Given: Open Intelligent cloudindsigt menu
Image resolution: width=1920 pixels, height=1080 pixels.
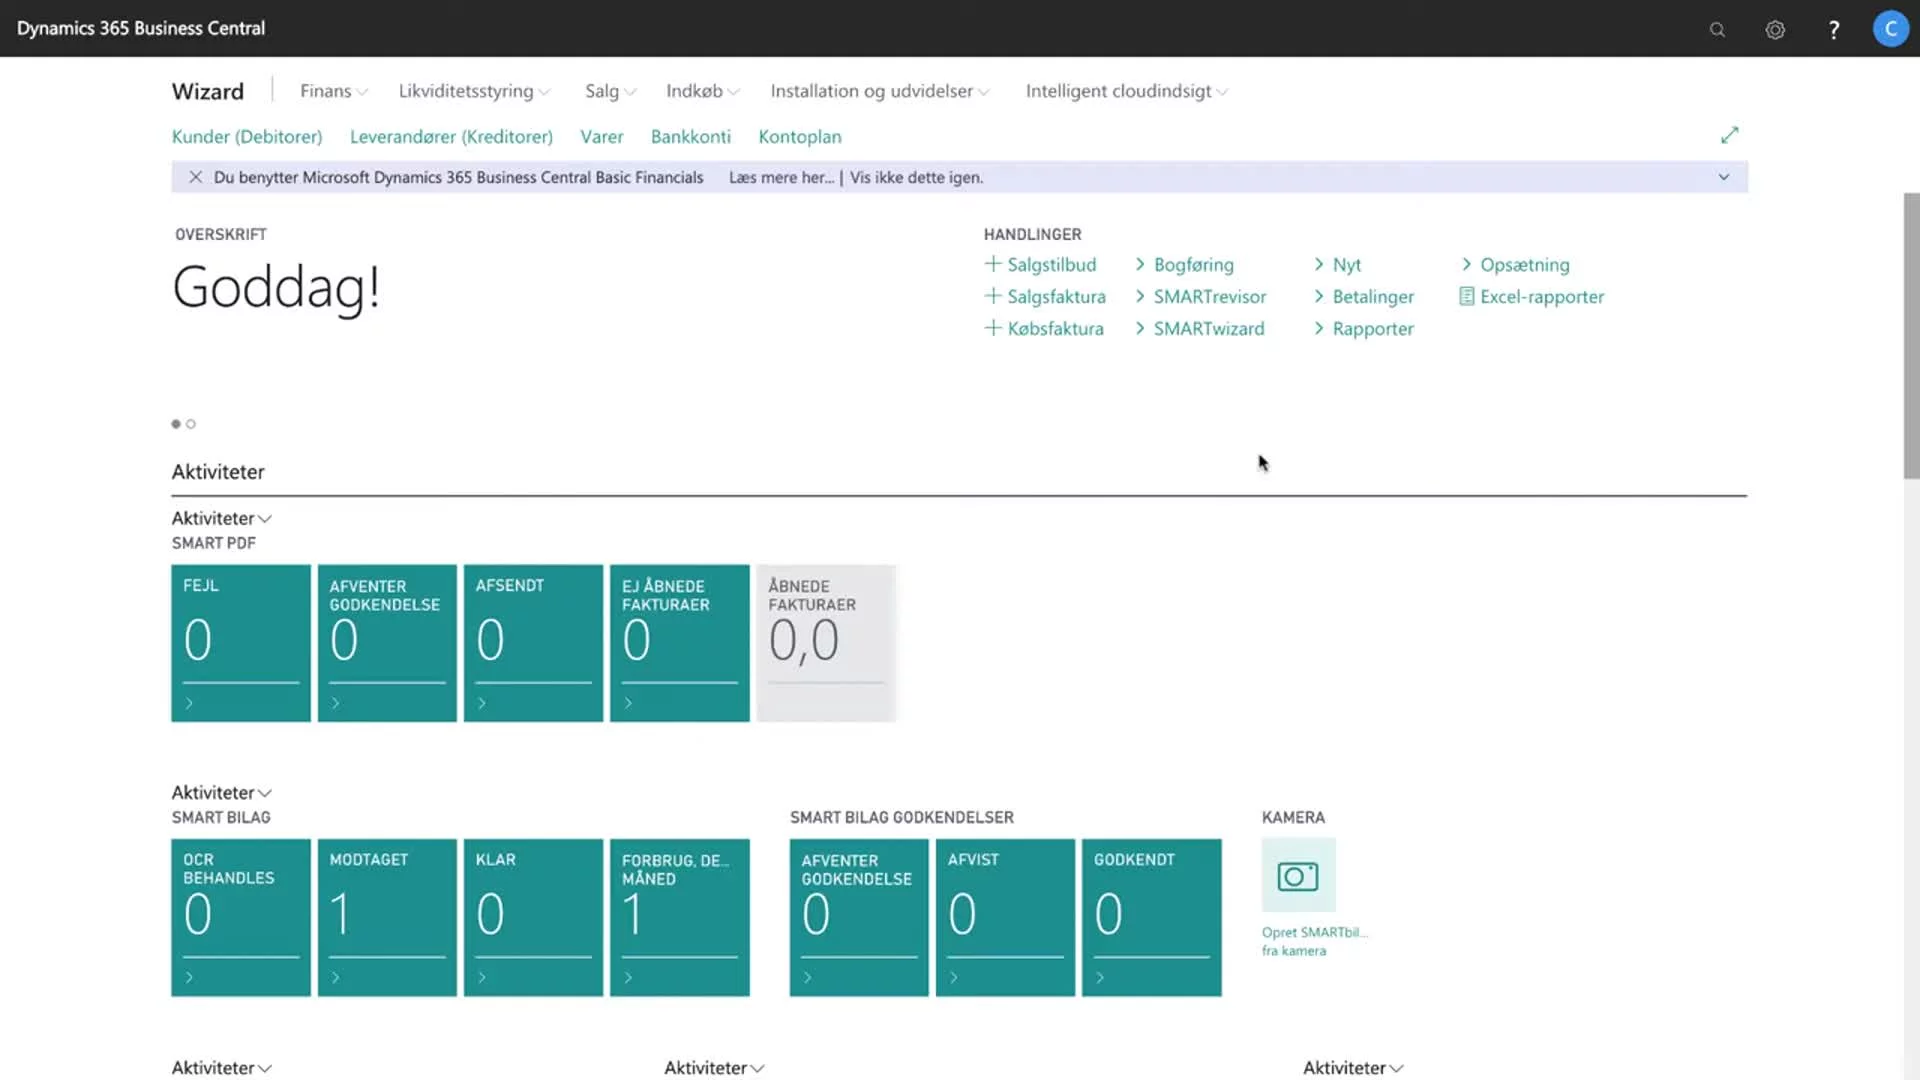Looking at the screenshot, I should click(x=1126, y=91).
